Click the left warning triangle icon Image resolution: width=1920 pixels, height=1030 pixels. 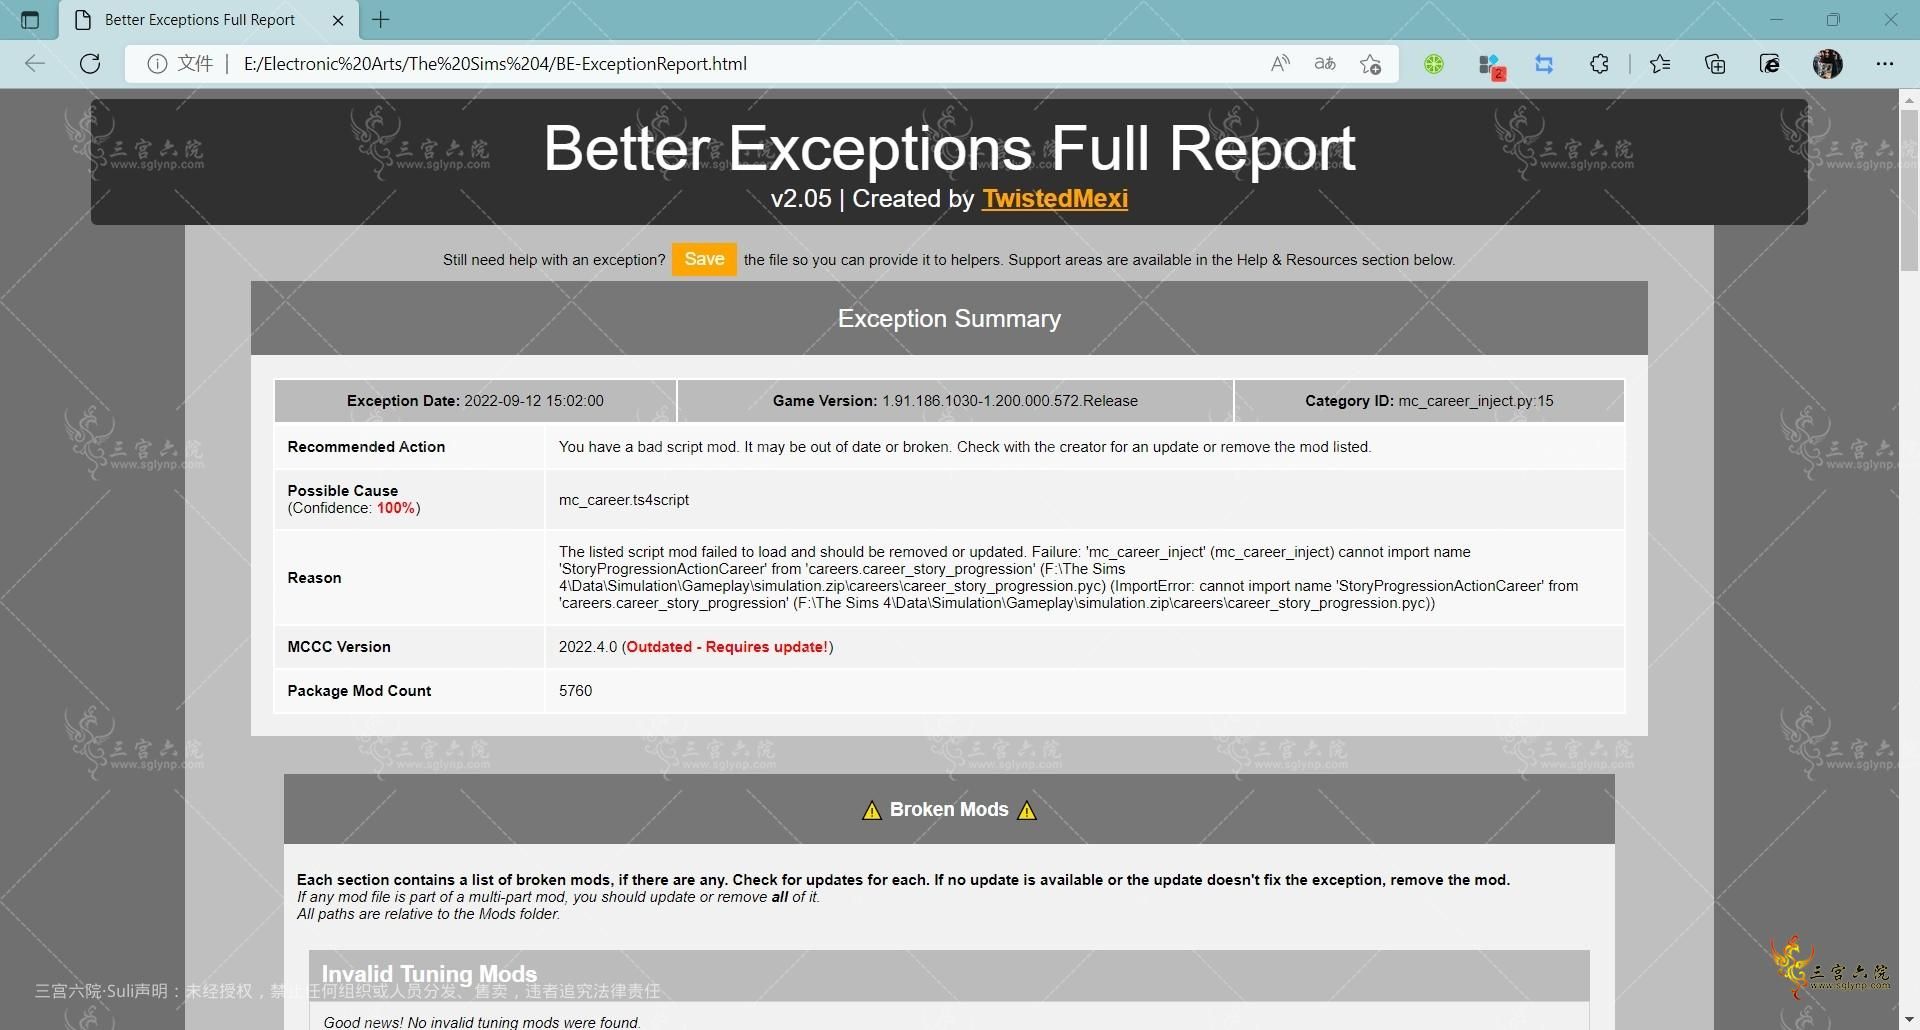[872, 810]
